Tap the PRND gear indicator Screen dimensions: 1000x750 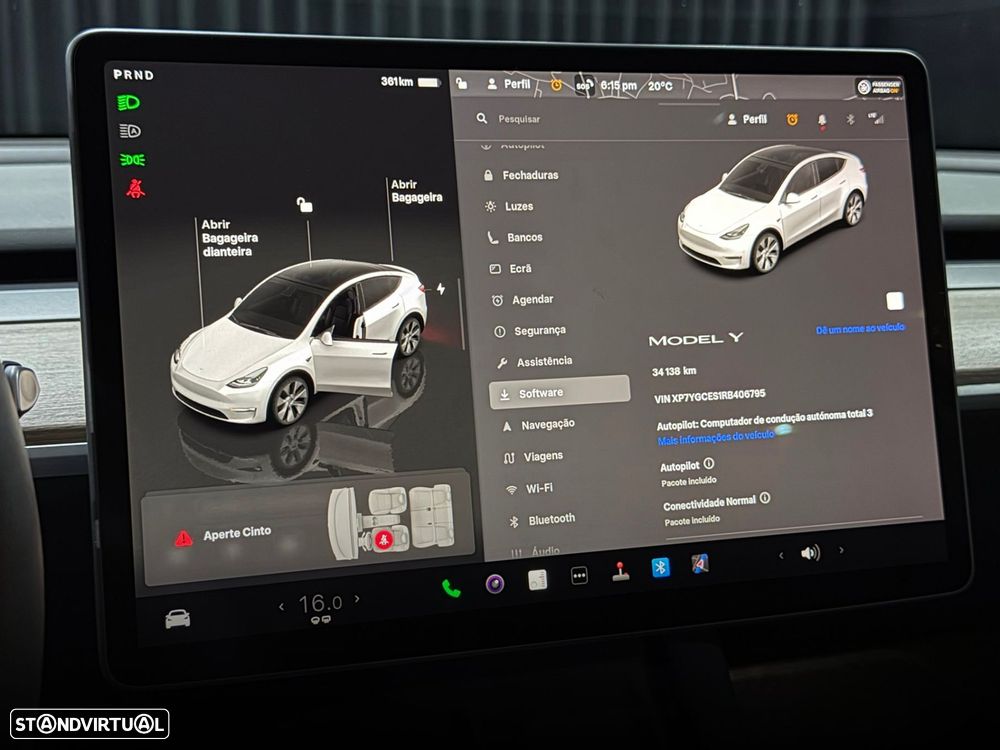point(133,75)
